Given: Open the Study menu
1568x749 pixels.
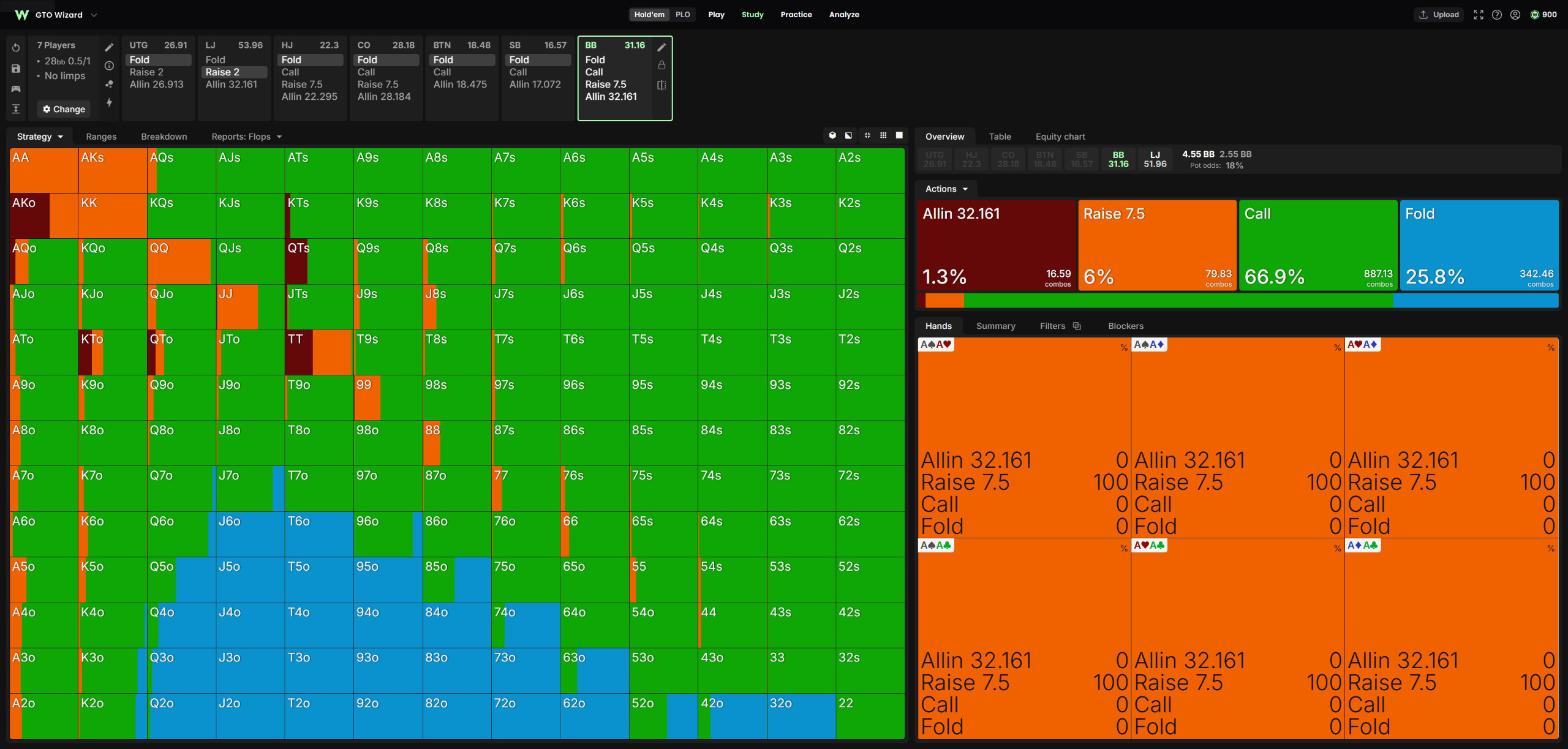Looking at the screenshot, I should (x=752, y=15).
